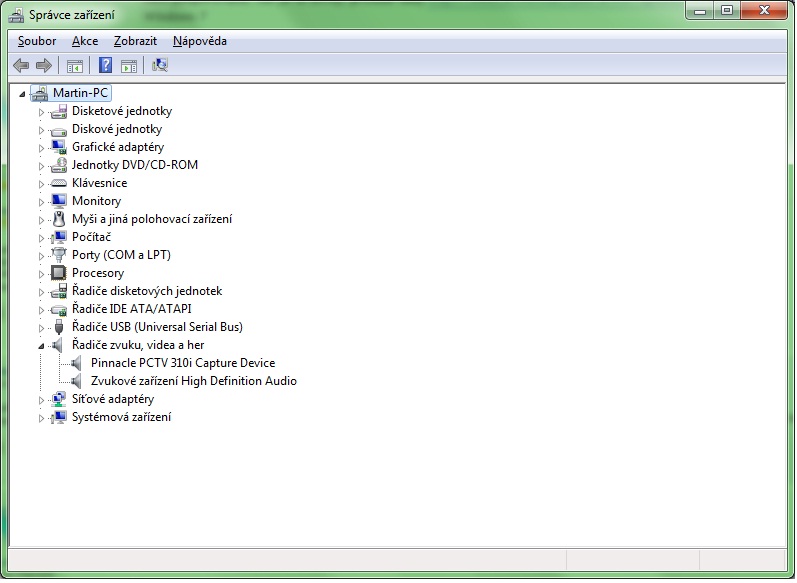
Task: Minimize the Správce zařízení window
Action: tap(700, 10)
